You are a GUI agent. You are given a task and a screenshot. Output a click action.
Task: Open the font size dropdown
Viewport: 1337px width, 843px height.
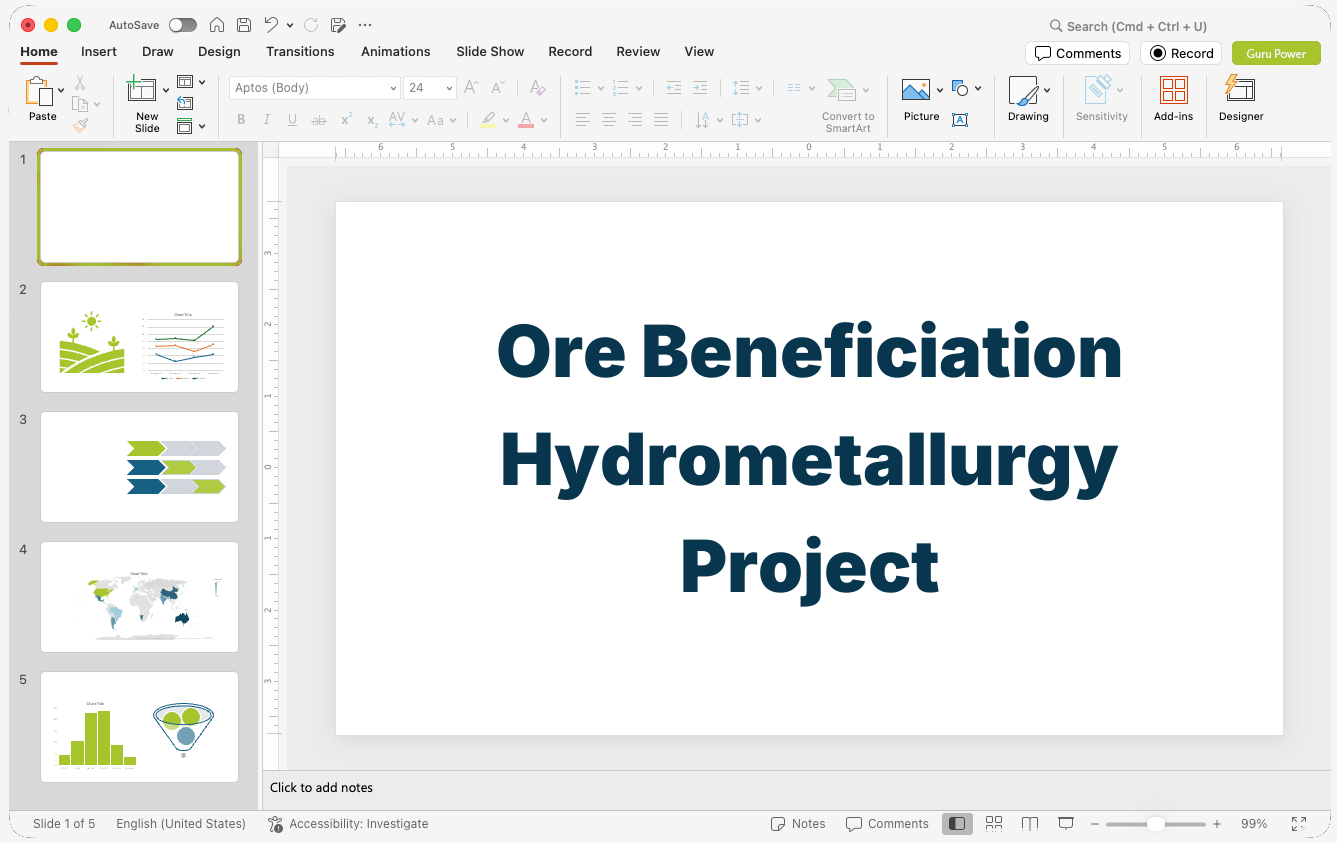pos(450,88)
